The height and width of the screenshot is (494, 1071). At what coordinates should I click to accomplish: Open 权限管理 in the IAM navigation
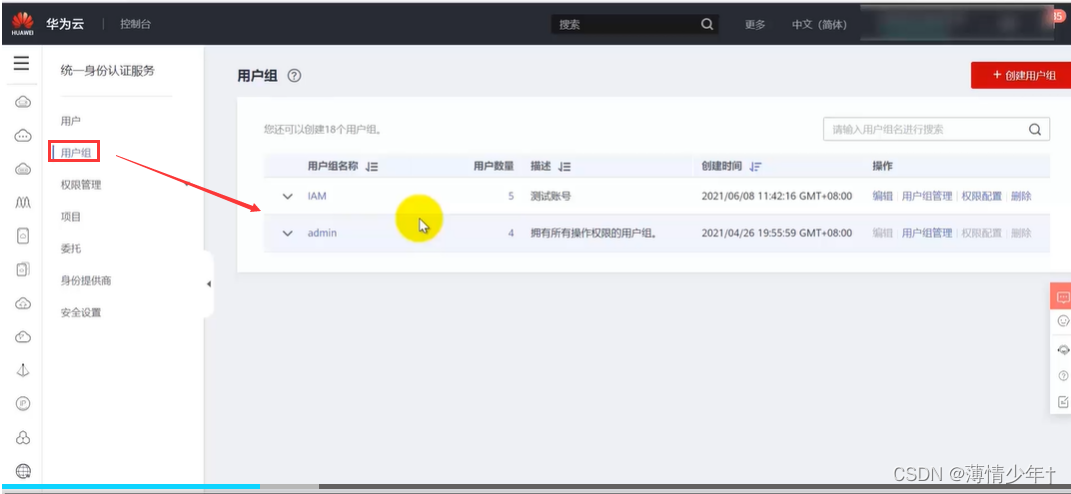[x=81, y=185]
